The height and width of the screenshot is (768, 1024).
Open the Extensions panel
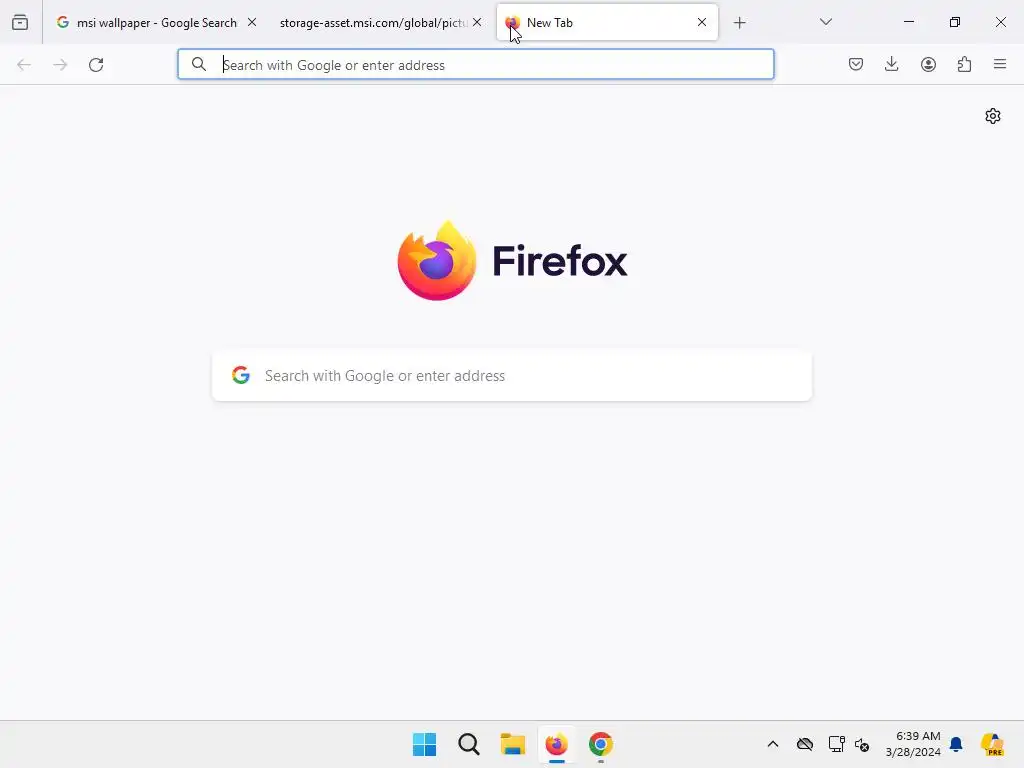click(x=964, y=65)
